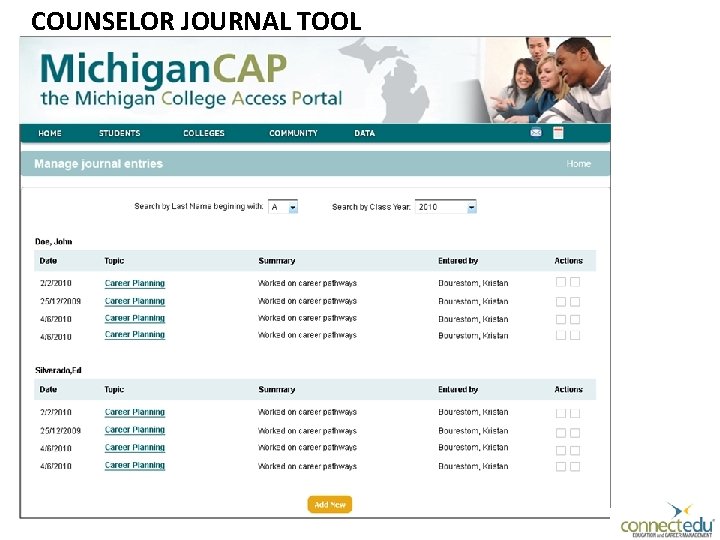Screen dimensions: 720x540
Task: Click second Actions box in Doe's 2/2/2010 row
Action: tap(575, 282)
